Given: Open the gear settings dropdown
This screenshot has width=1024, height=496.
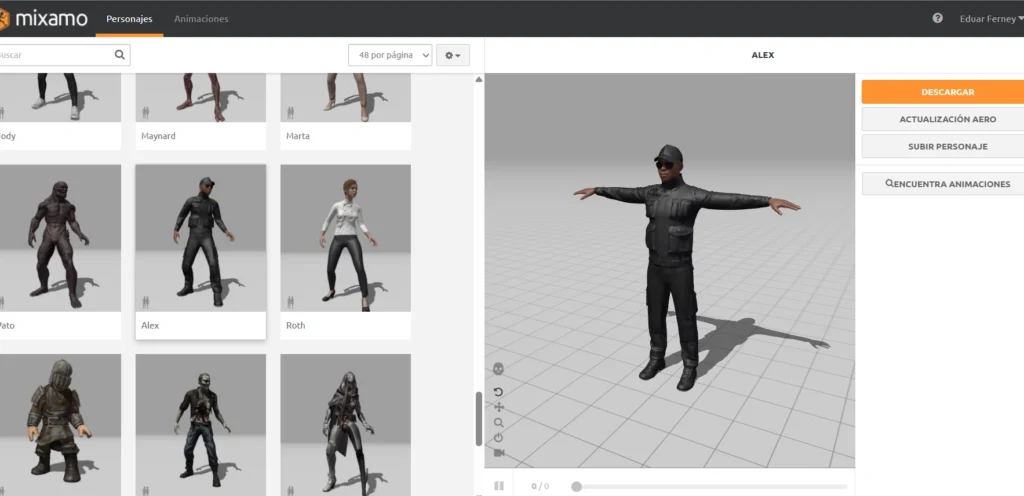Looking at the screenshot, I should [453, 55].
